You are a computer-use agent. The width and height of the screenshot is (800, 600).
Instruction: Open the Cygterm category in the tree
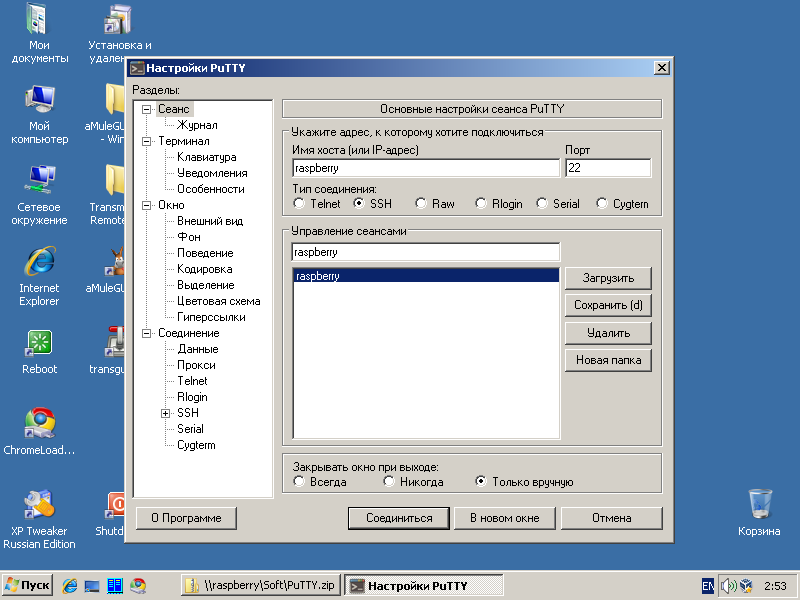(196, 445)
